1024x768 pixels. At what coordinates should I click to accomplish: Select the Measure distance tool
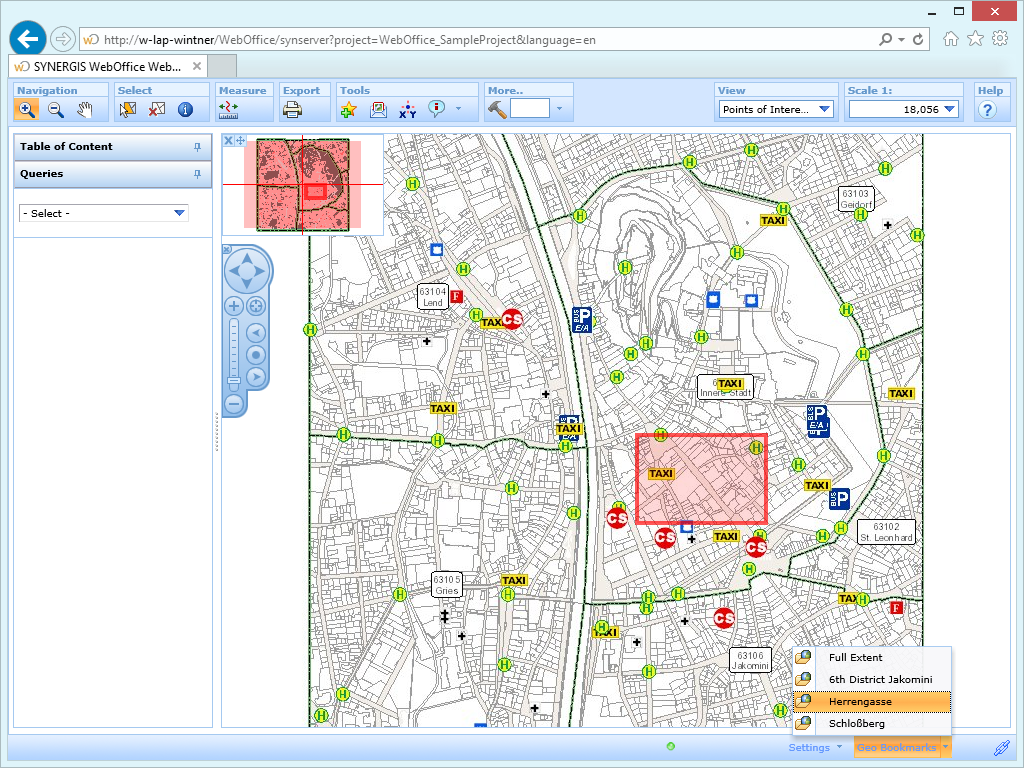[x=227, y=110]
